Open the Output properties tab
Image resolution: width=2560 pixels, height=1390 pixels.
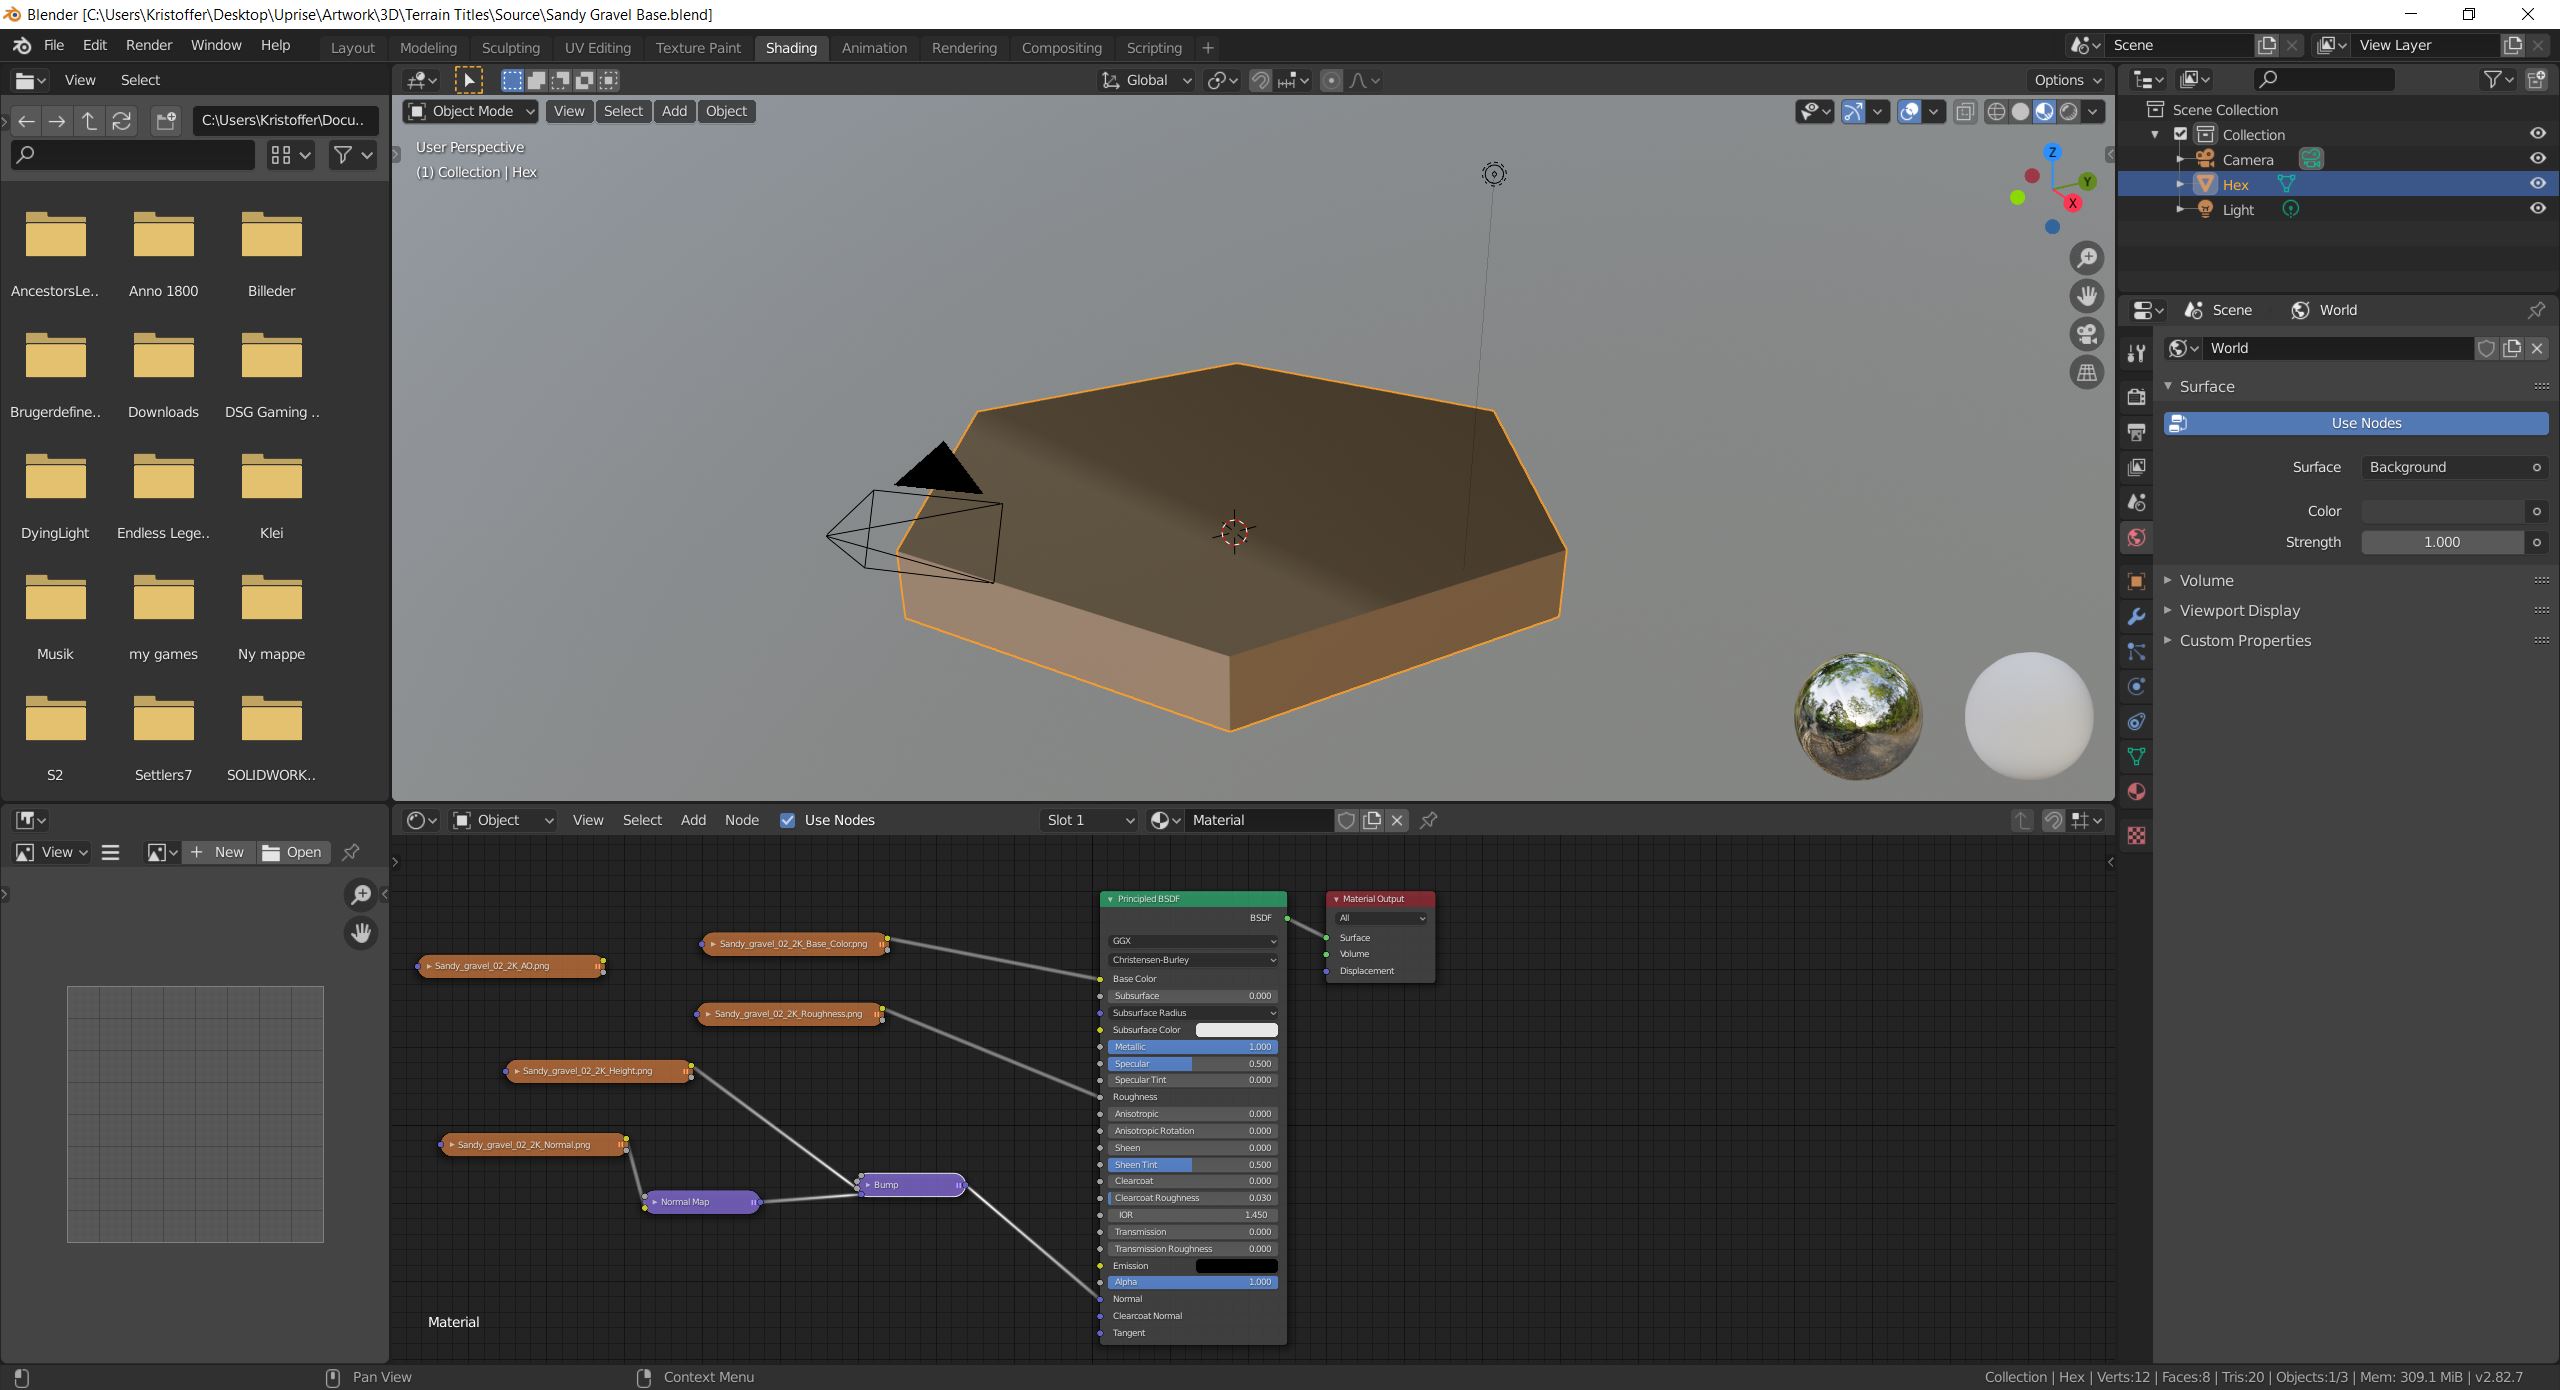tap(2136, 432)
